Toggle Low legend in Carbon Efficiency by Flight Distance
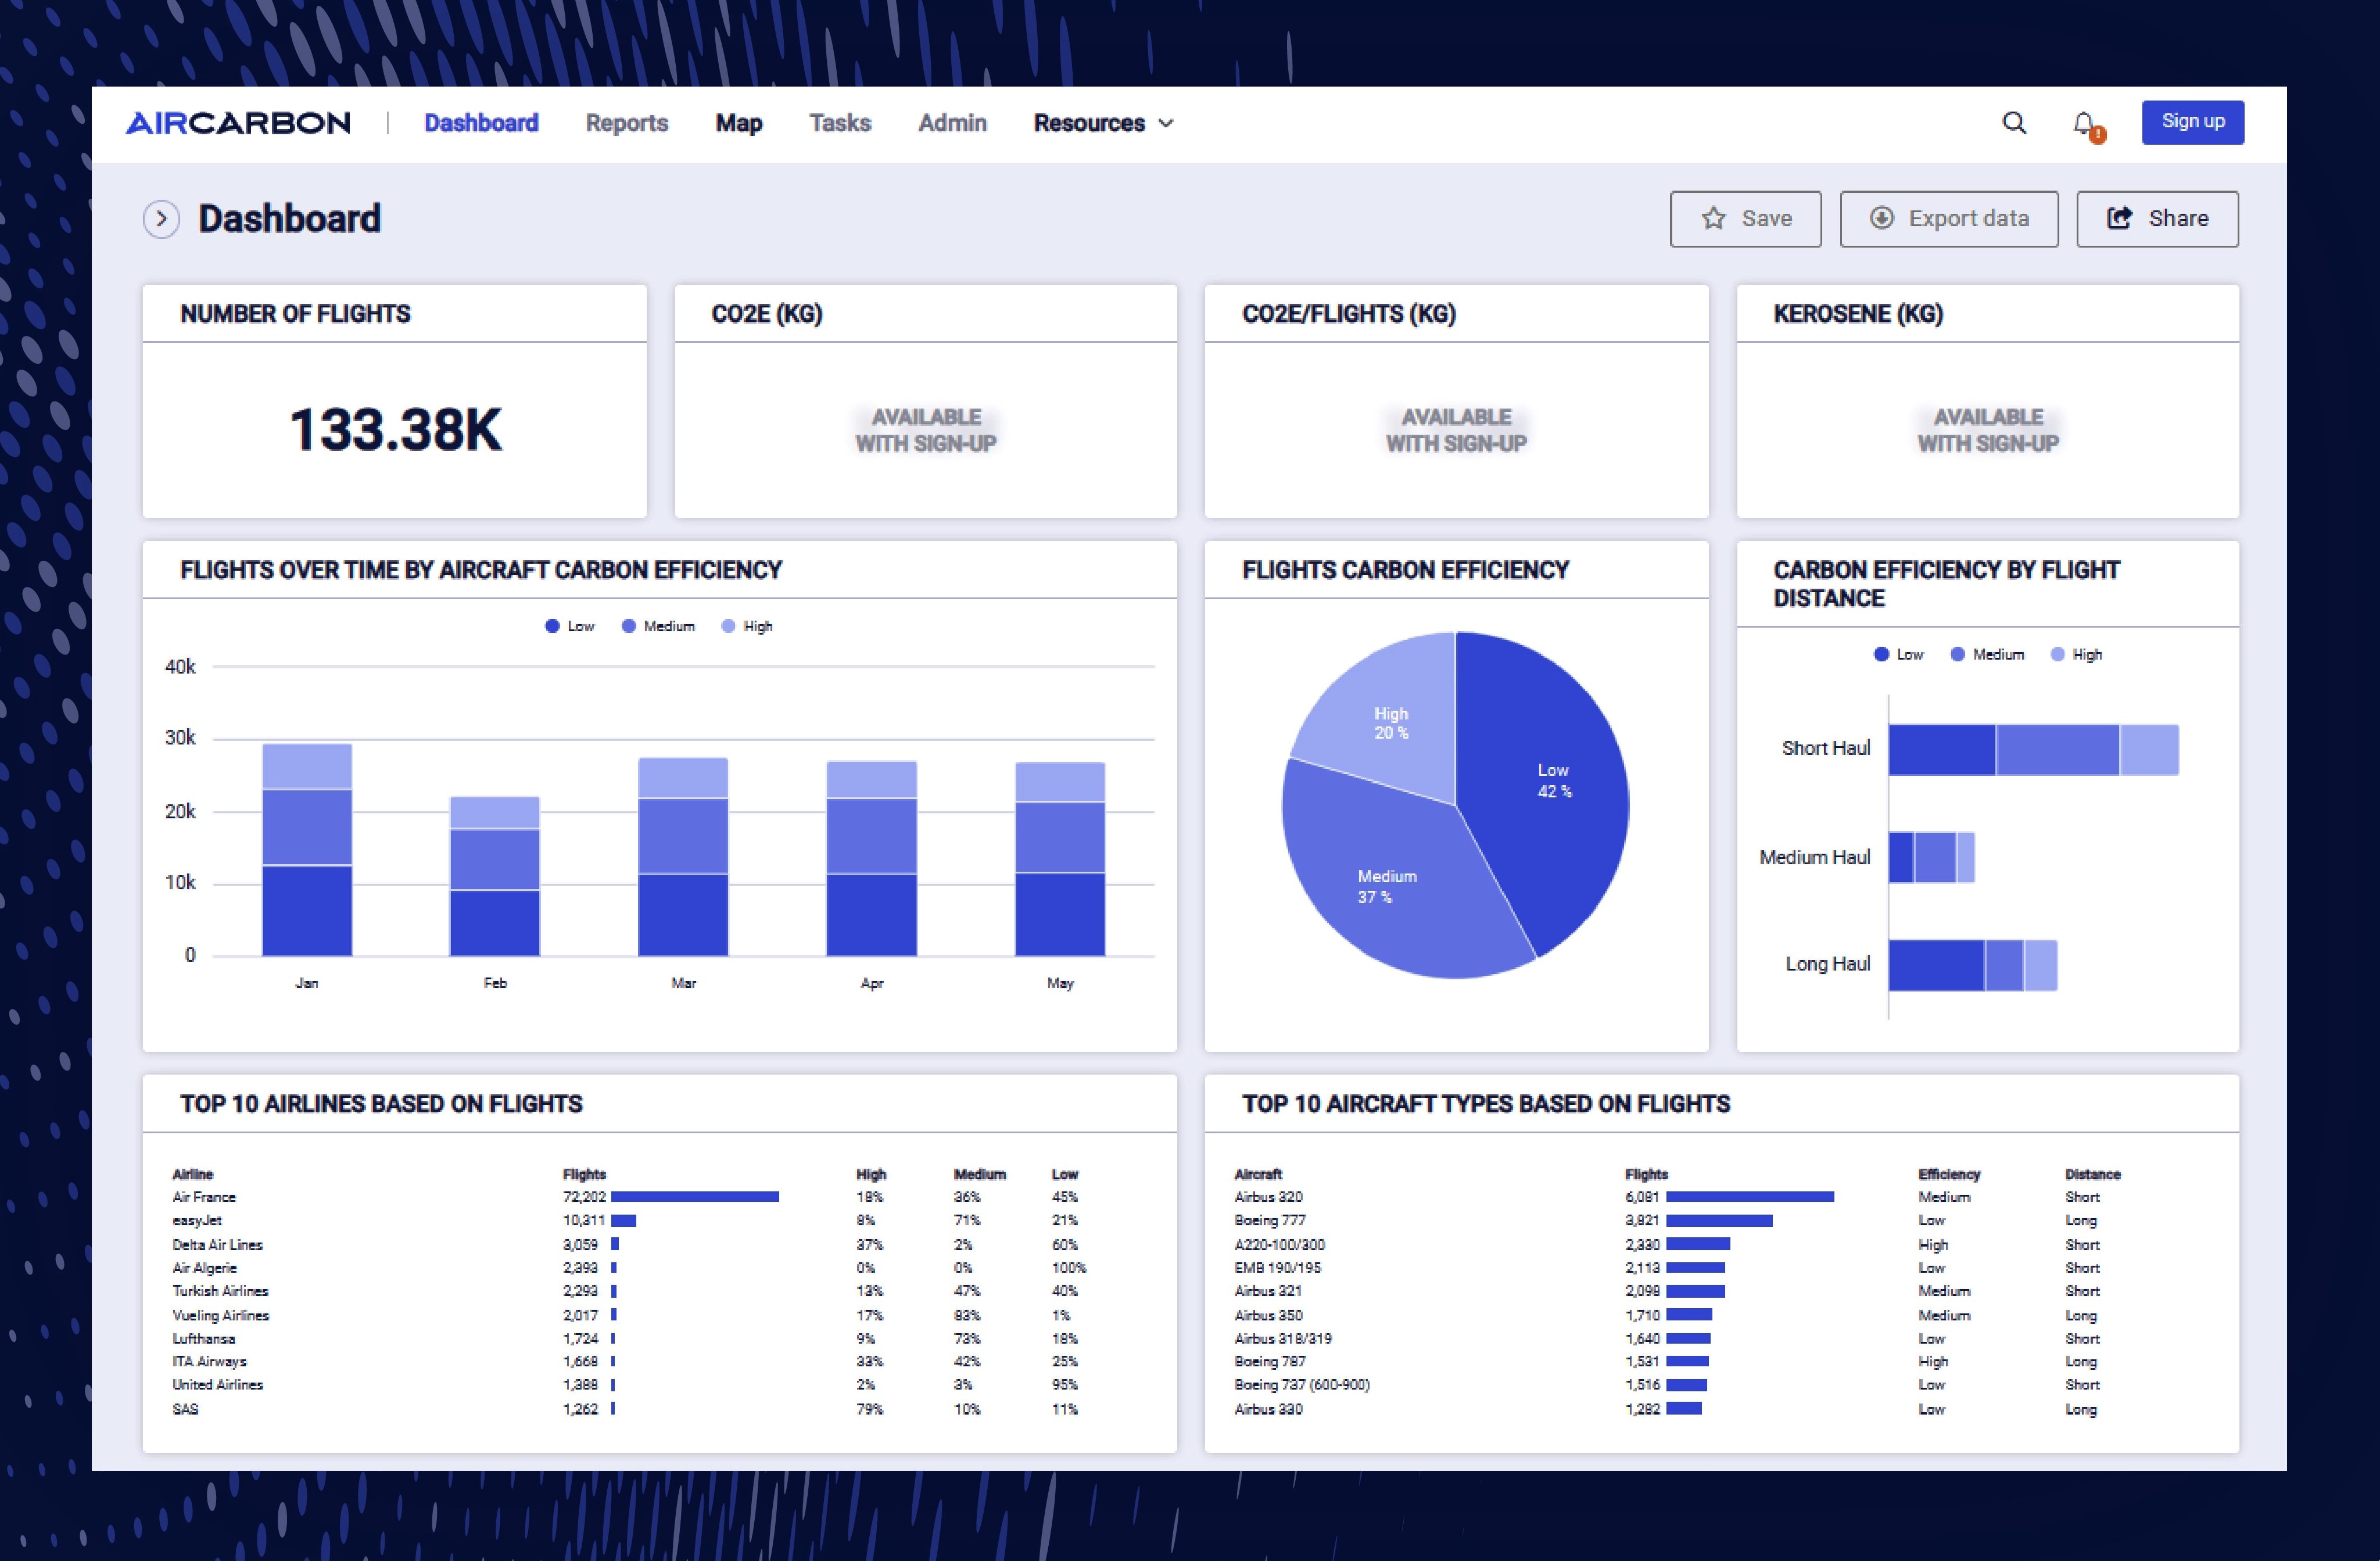 [1899, 654]
